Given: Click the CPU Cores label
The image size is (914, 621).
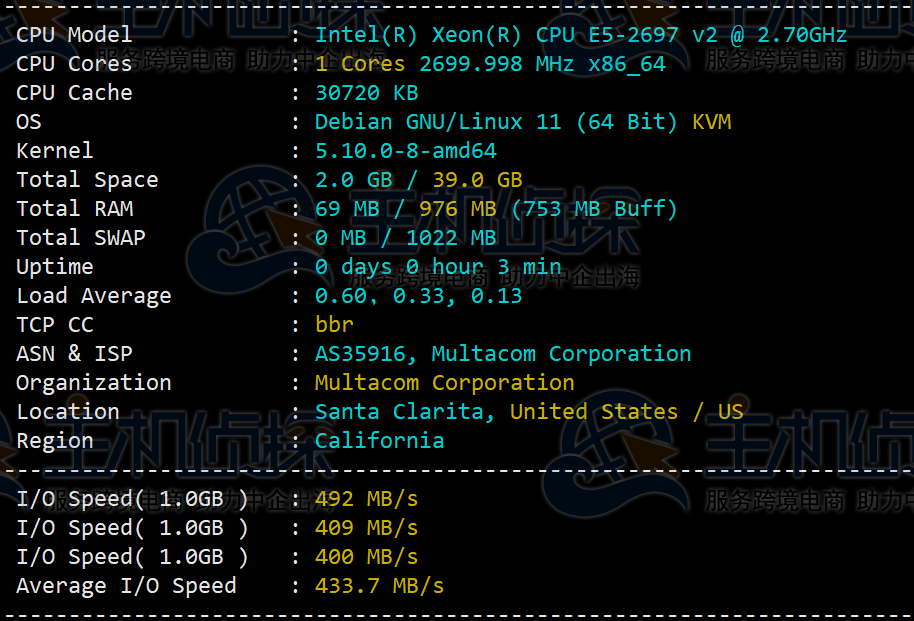Looking at the screenshot, I should 74,64.
